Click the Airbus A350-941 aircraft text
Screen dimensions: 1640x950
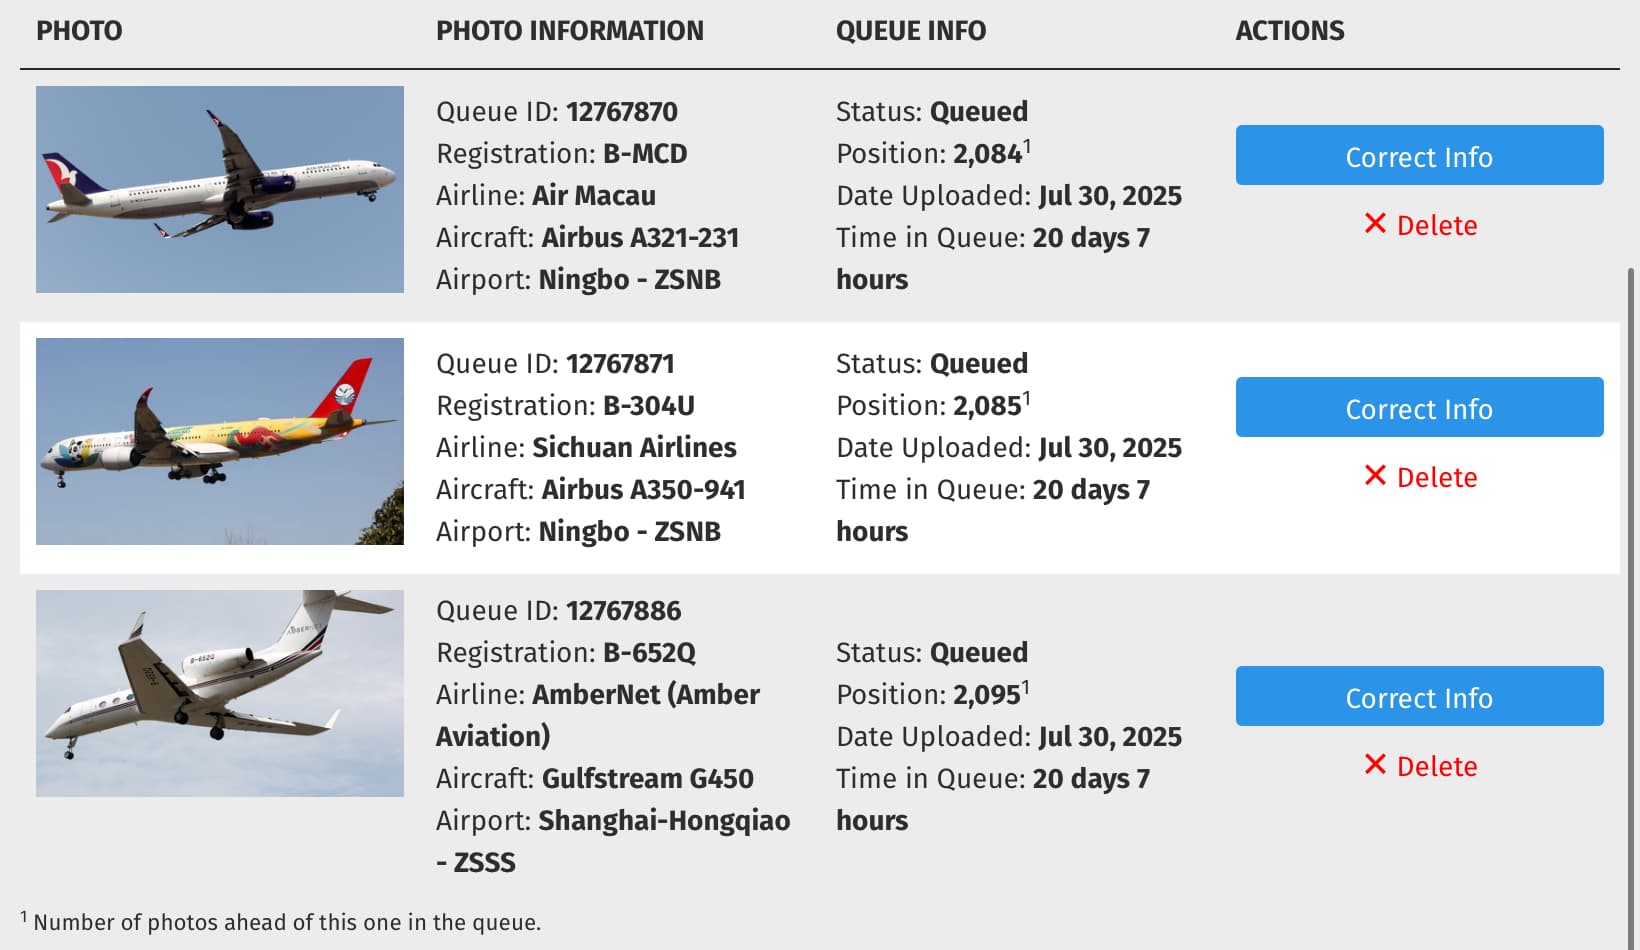[643, 490]
